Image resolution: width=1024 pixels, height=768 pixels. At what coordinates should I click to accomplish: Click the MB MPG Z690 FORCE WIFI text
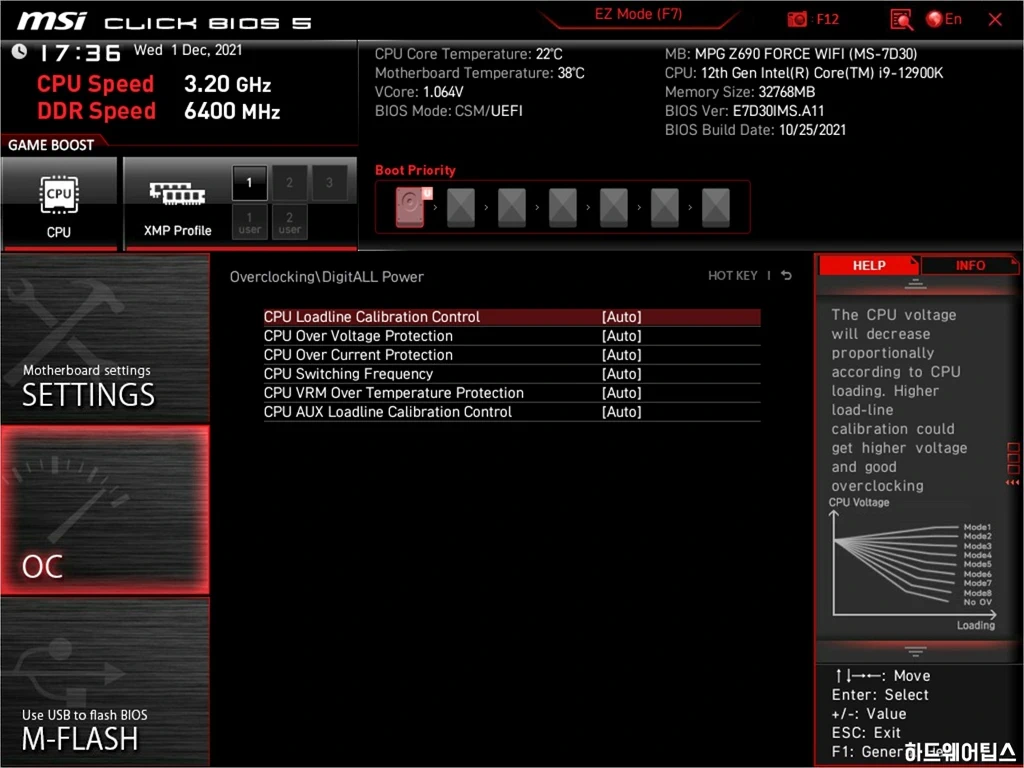(791, 54)
